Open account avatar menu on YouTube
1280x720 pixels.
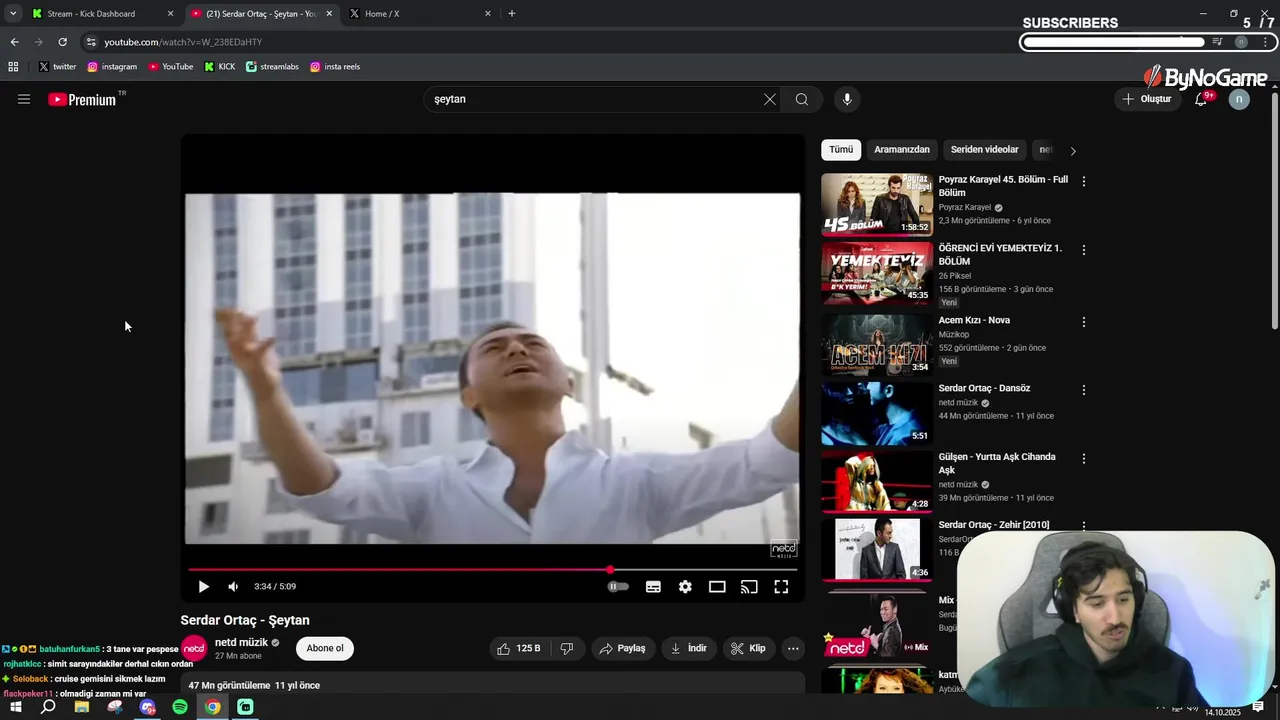(x=1239, y=99)
